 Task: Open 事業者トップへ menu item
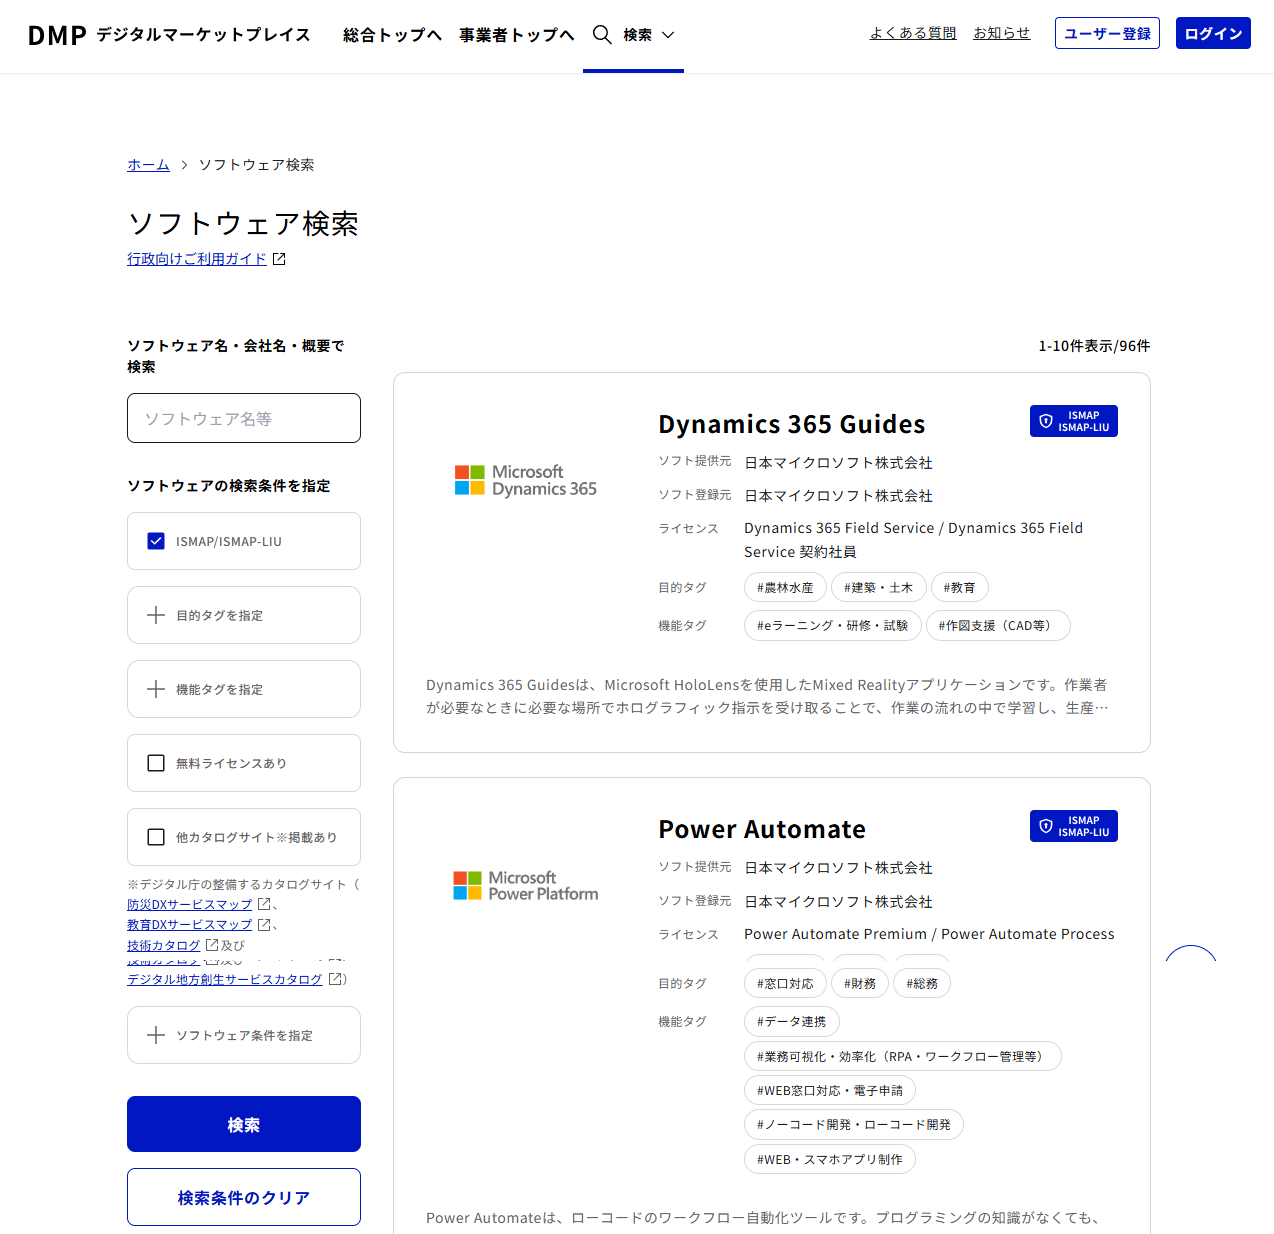pyautogui.click(x=517, y=35)
